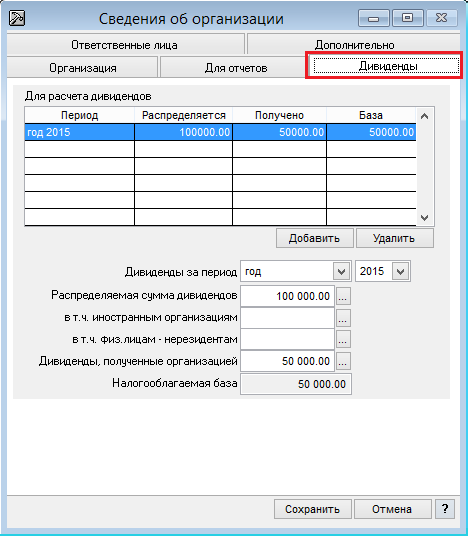Expand the year dropdown showing 2015
This screenshot has width=468, height=536.
coord(401,272)
